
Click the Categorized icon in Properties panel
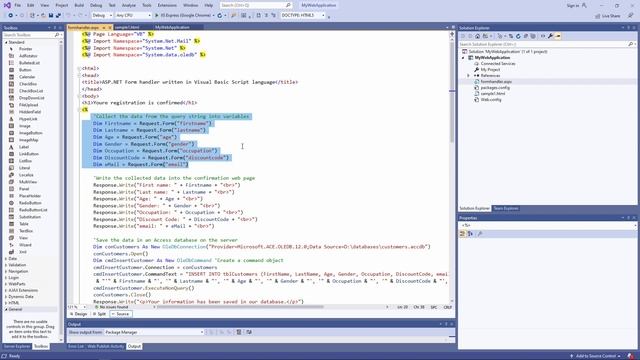[462, 233]
